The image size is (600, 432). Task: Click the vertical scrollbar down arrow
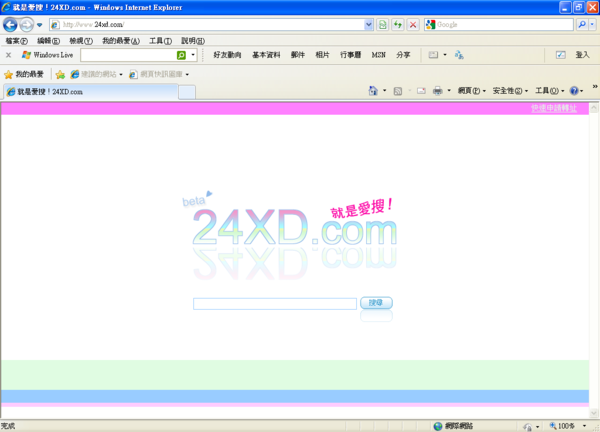pyautogui.click(x=594, y=413)
